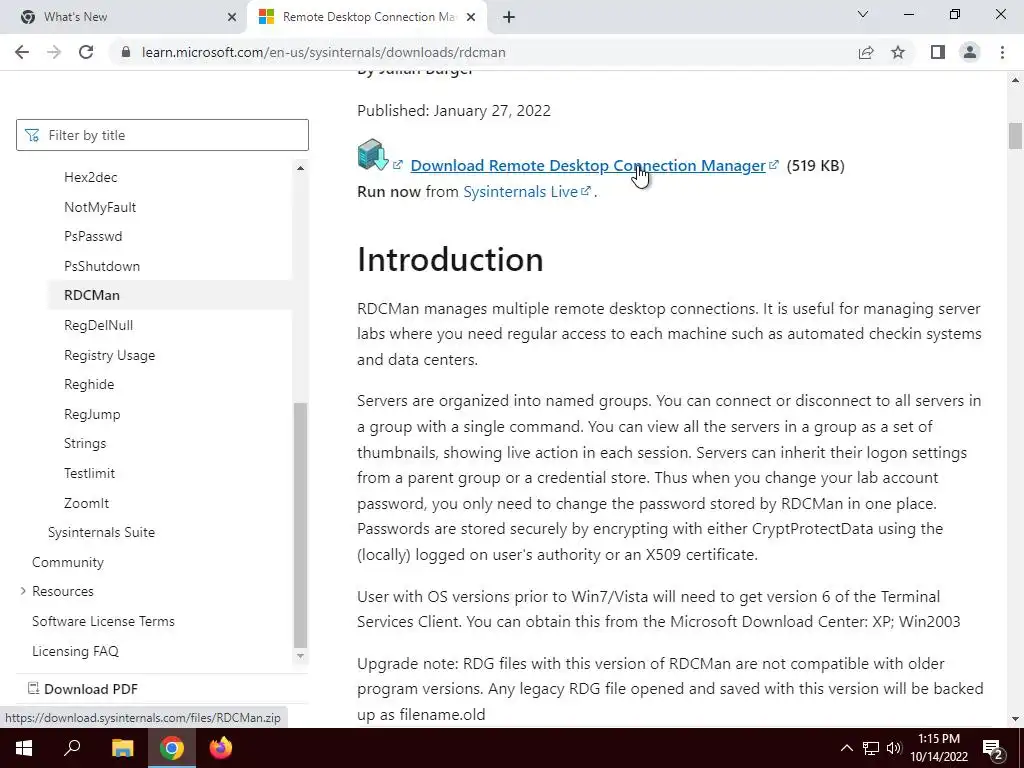Click the sidebar scroll up arrow
The height and width of the screenshot is (768, 1024).
(x=300, y=168)
